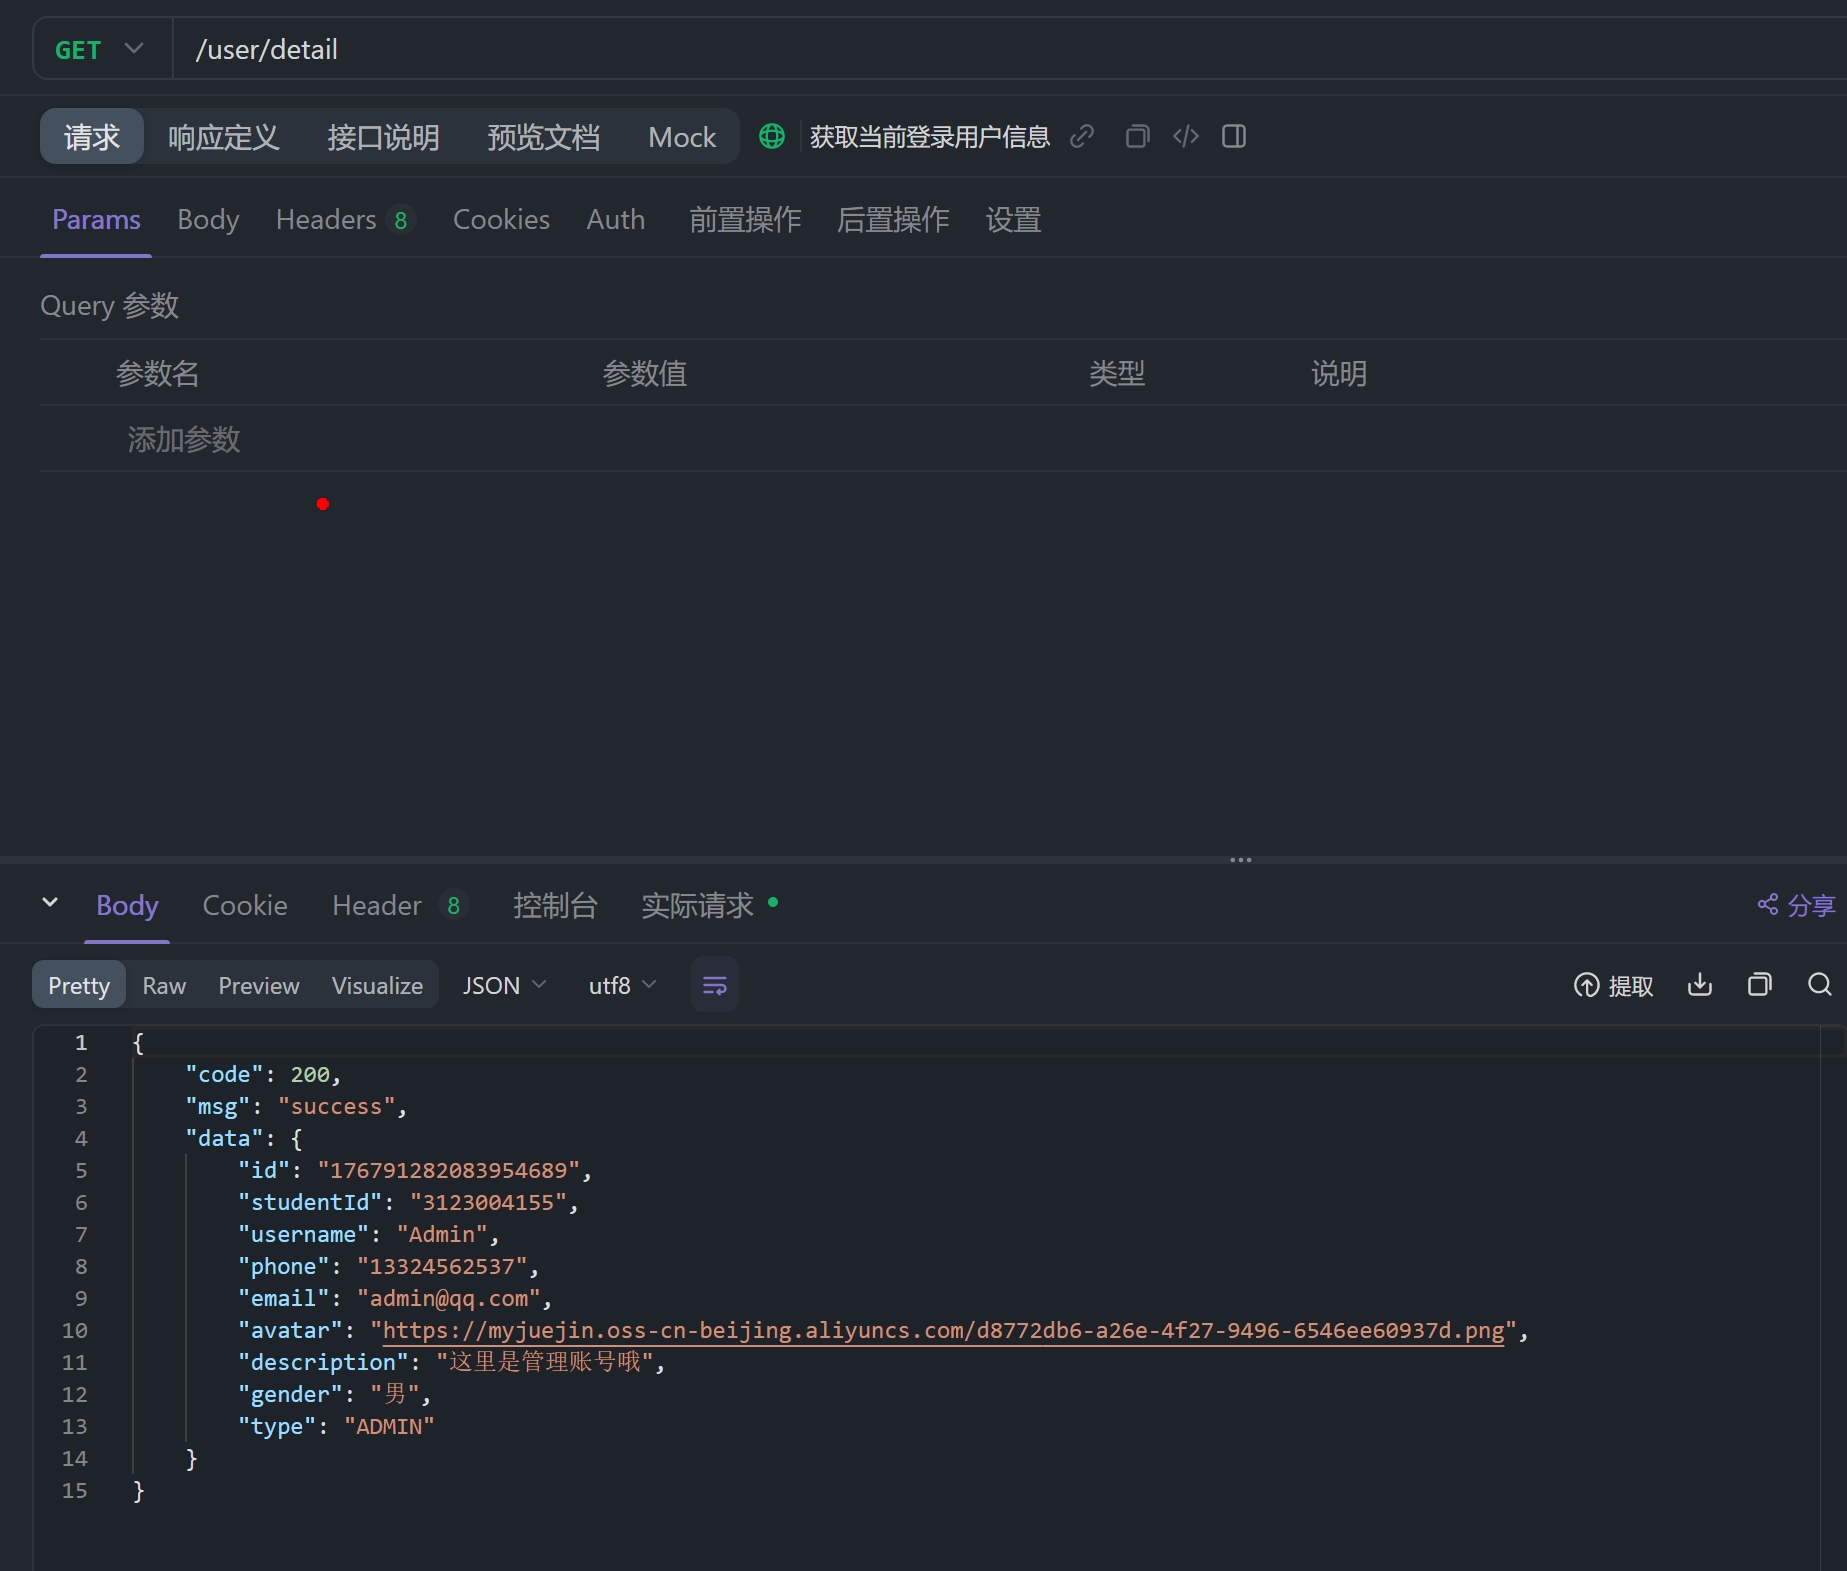This screenshot has height=1571, width=1847.
Task: Click the "type": "ADMIN" line
Action: (336, 1426)
